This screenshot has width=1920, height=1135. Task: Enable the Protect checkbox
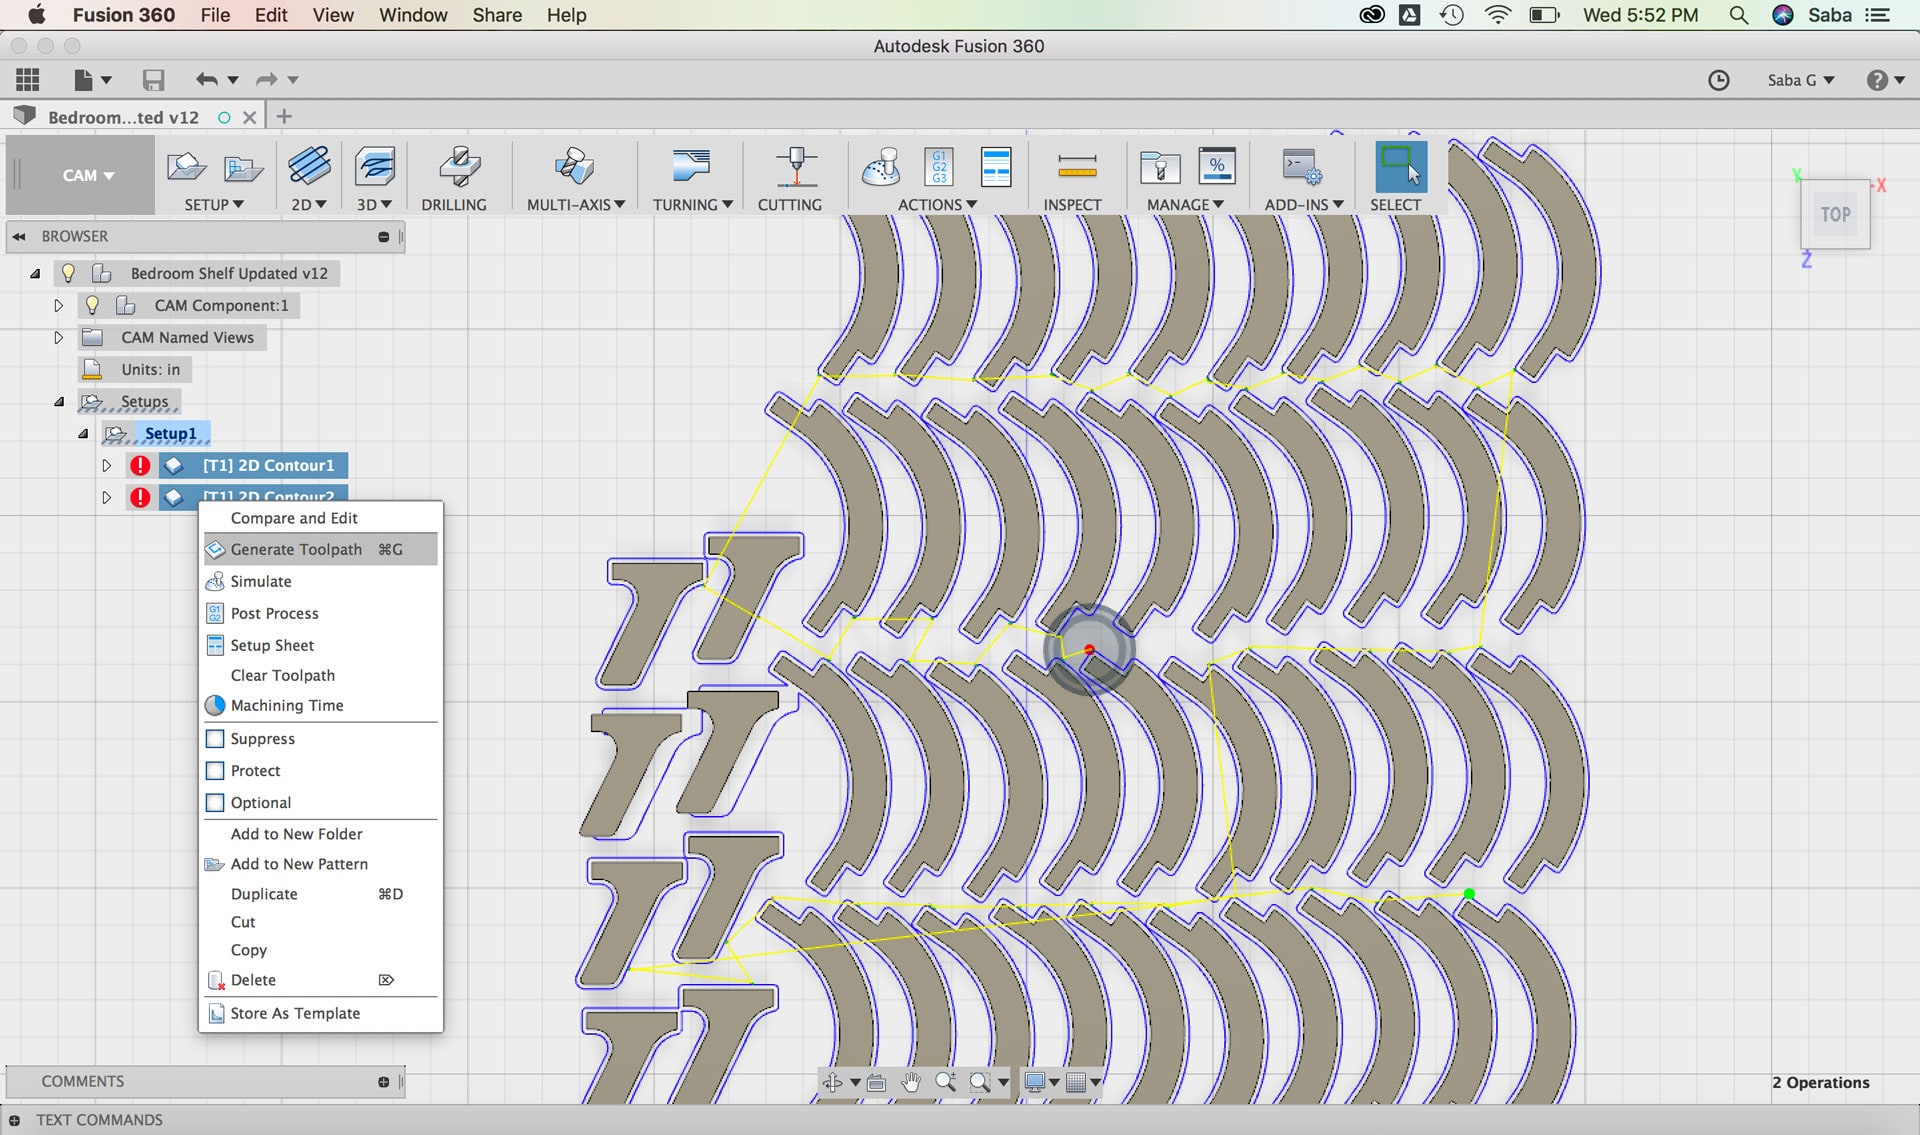(215, 771)
